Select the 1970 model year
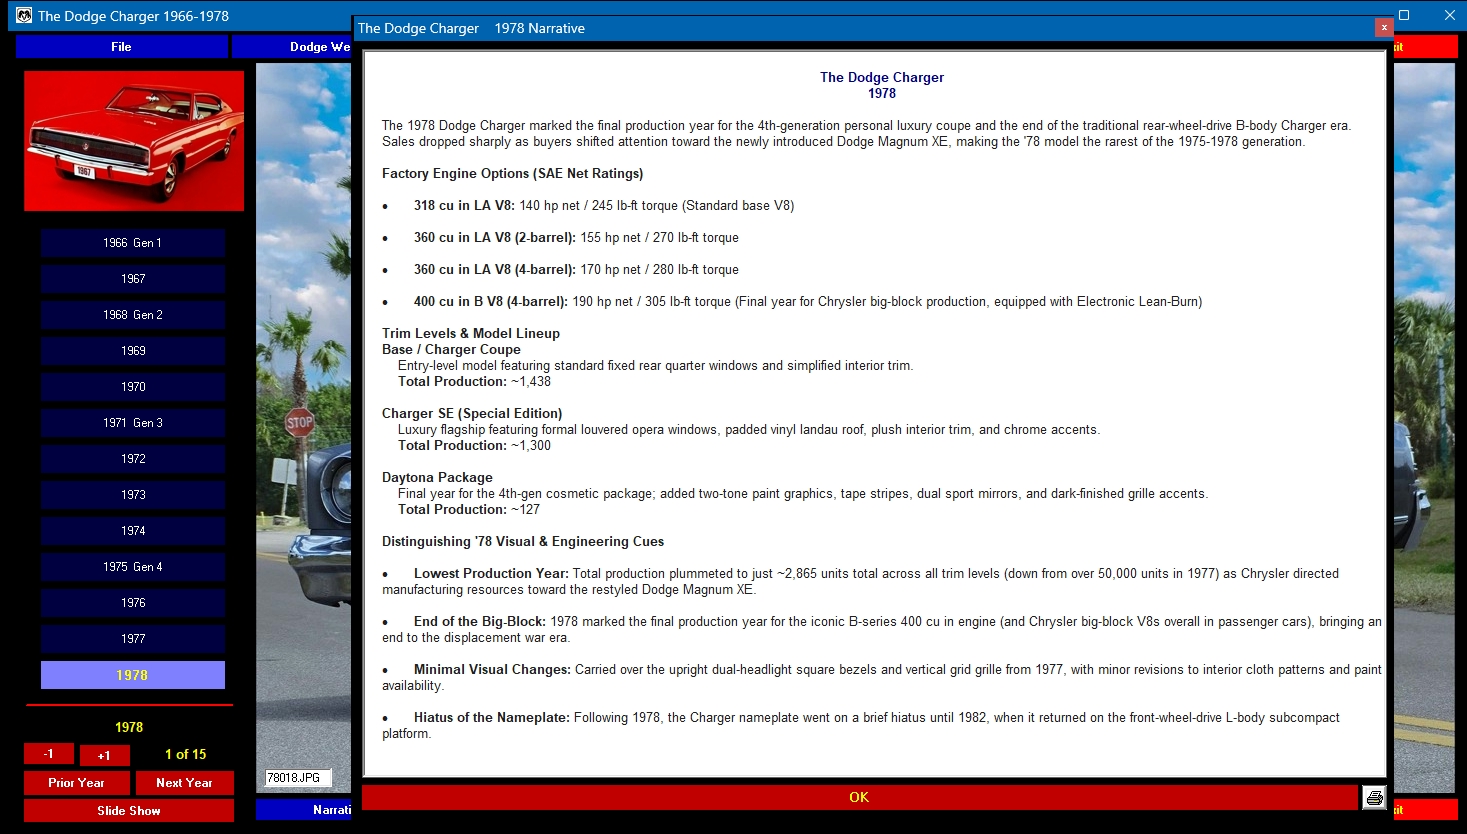The width and height of the screenshot is (1467, 834). [133, 387]
